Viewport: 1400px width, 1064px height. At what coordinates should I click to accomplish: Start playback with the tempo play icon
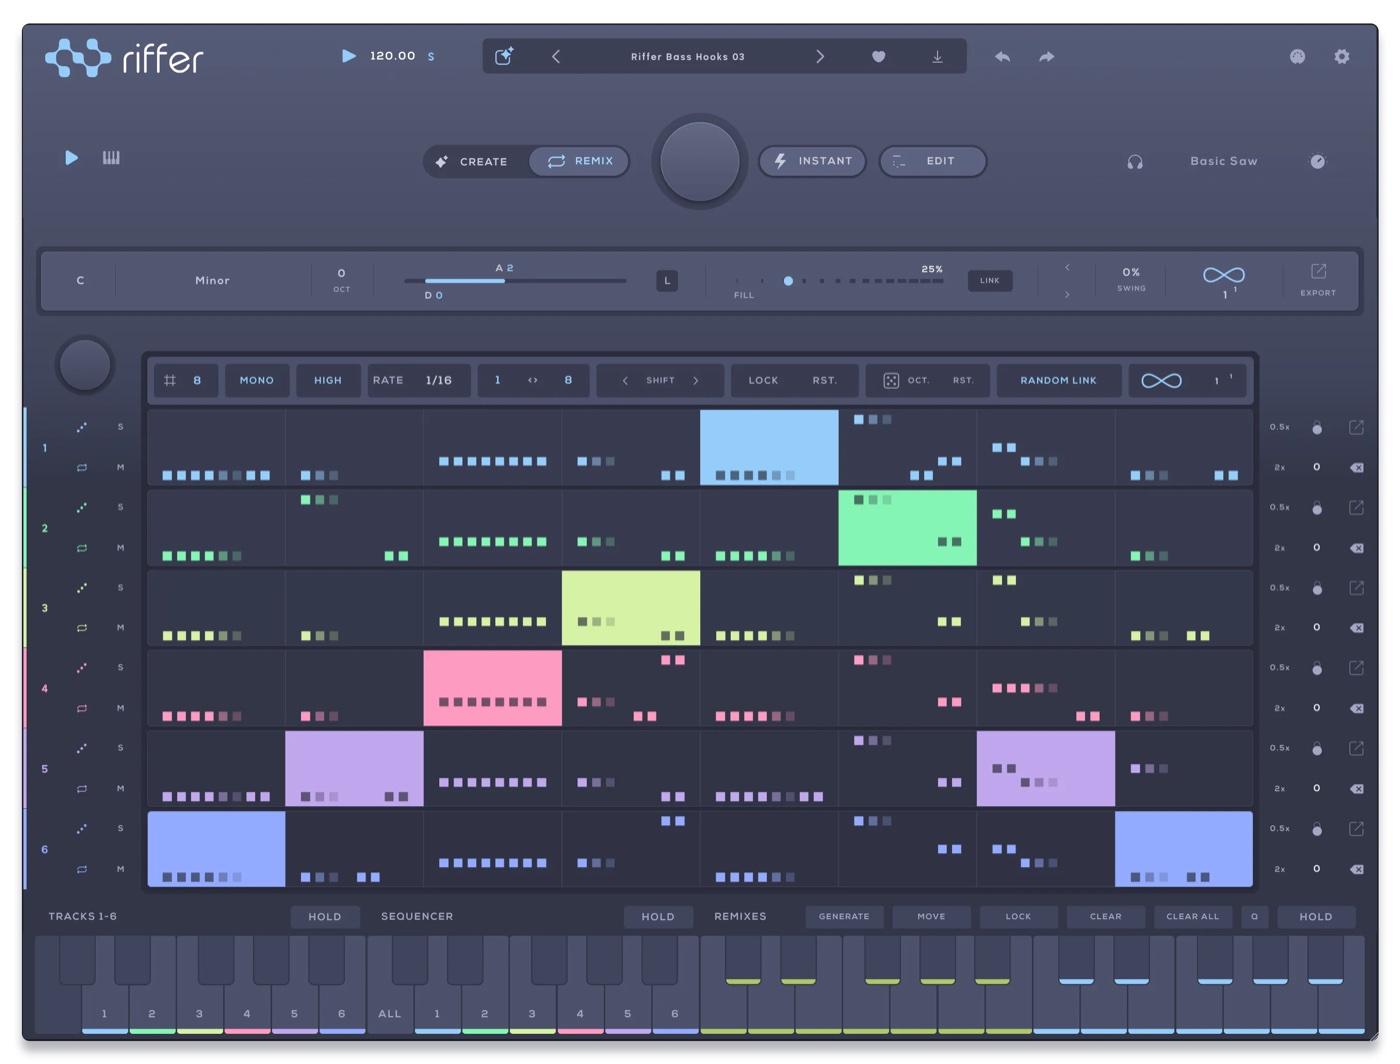click(x=348, y=56)
